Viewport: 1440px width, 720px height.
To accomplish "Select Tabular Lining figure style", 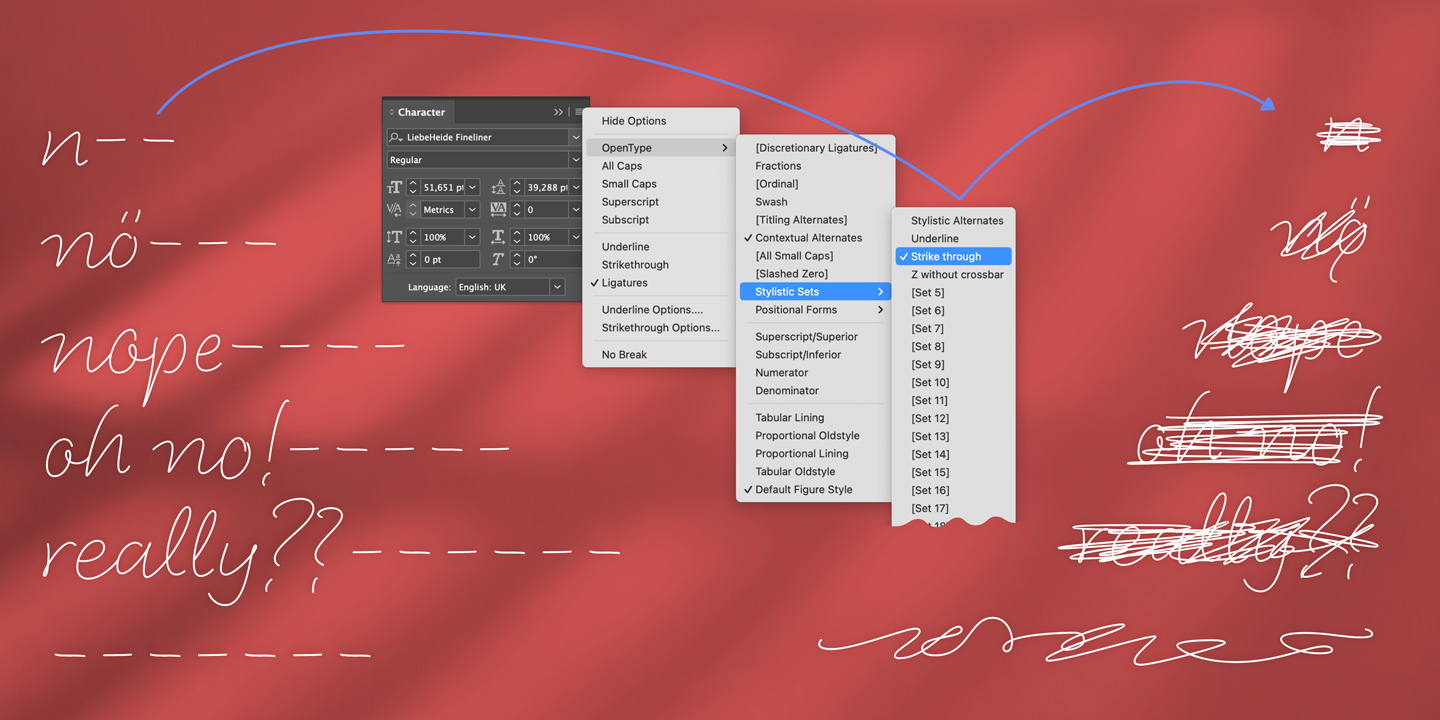I will point(789,418).
